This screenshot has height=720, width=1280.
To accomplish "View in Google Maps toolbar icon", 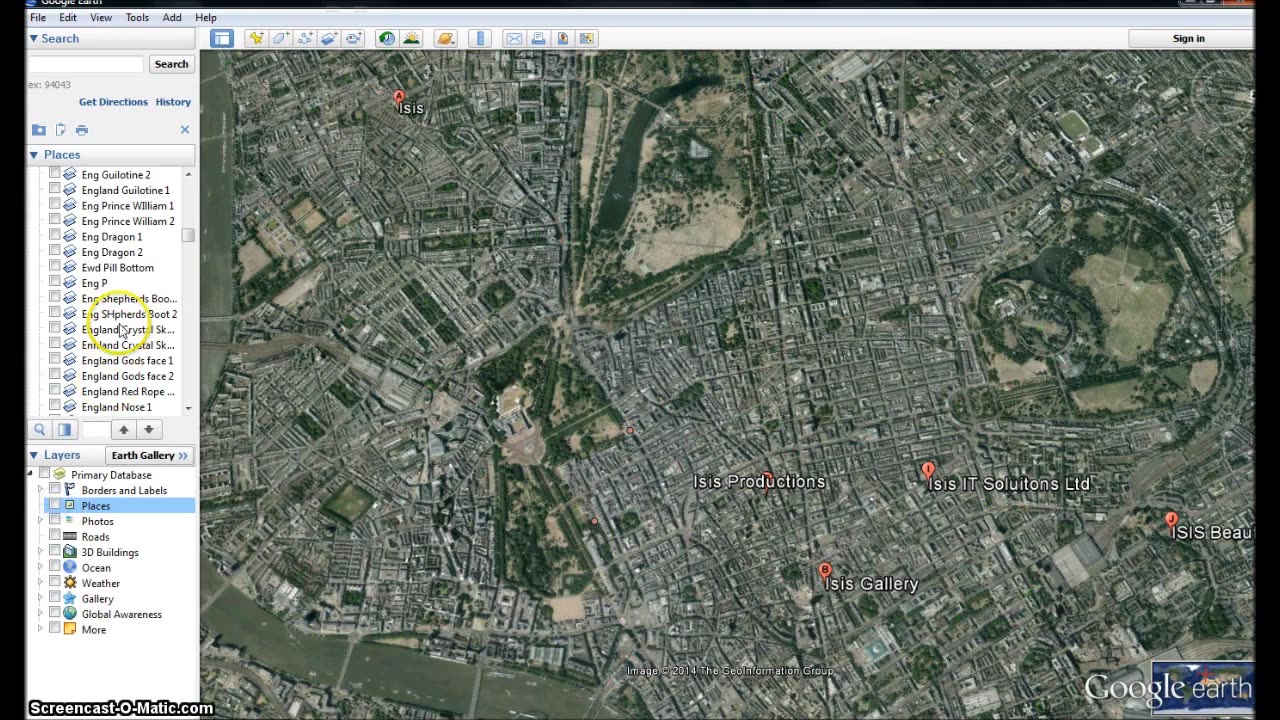I will click(587, 38).
